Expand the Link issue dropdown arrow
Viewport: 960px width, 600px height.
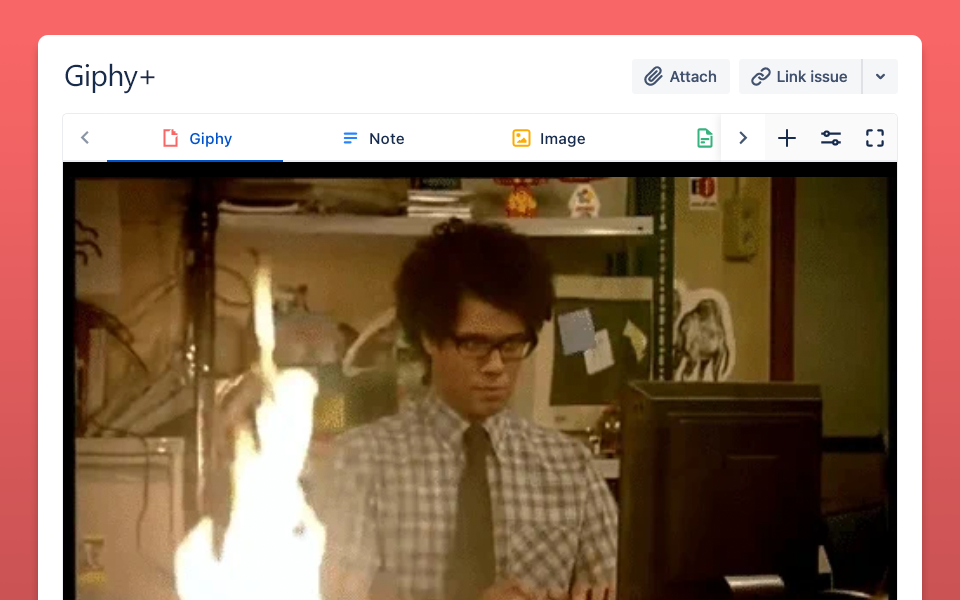pyautogui.click(x=880, y=77)
